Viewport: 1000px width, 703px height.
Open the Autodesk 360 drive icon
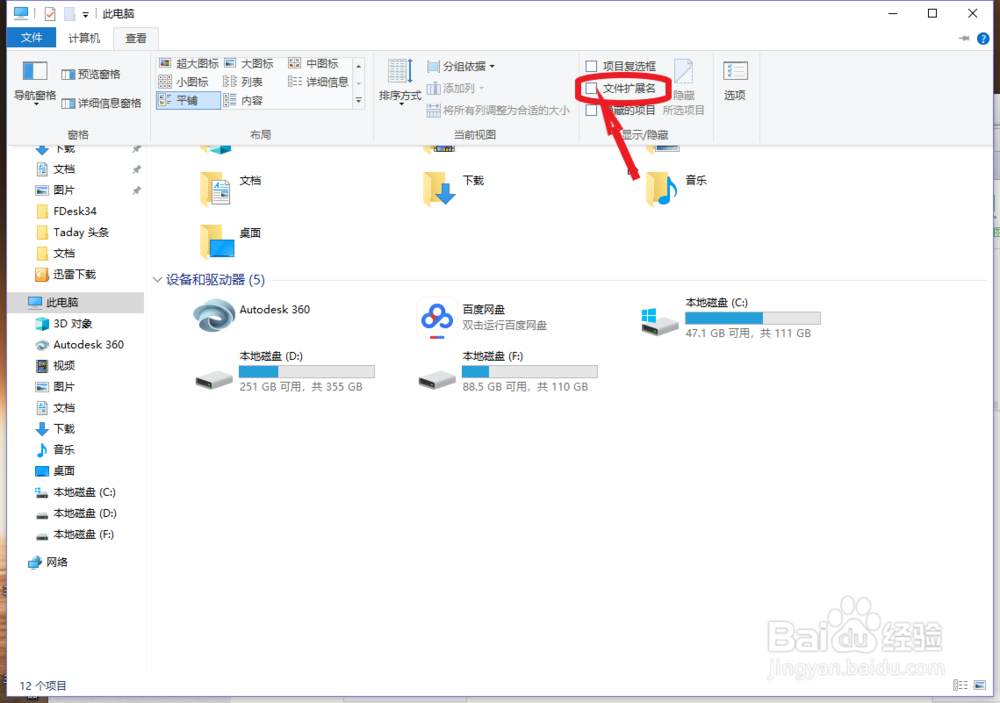(x=212, y=314)
